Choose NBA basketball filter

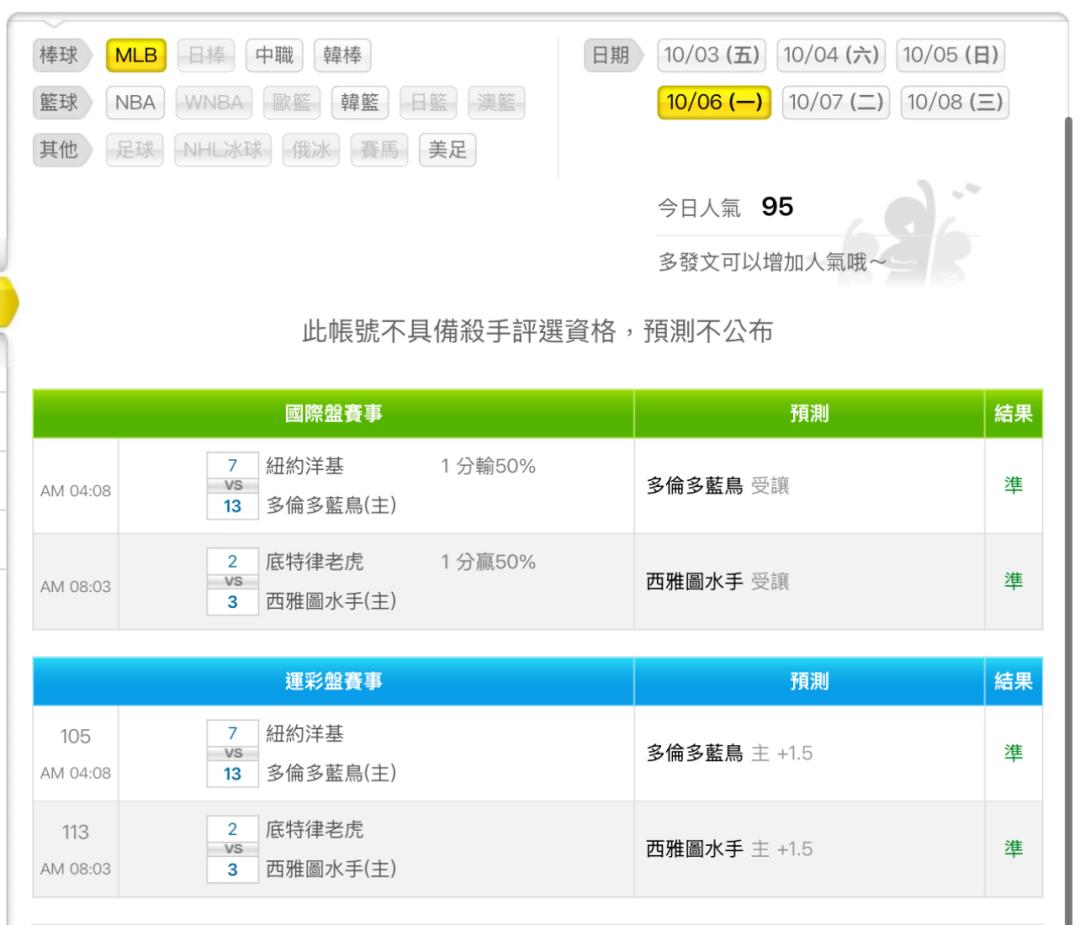(x=135, y=103)
